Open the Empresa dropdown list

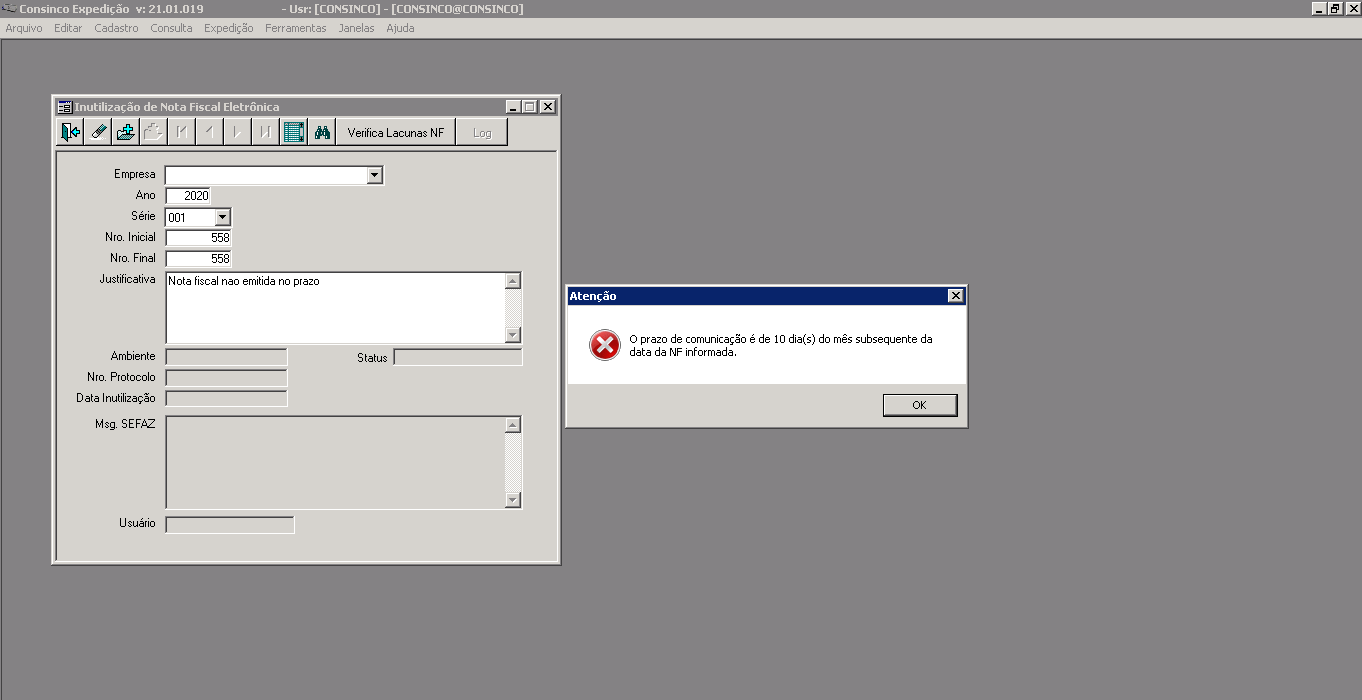(375, 175)
